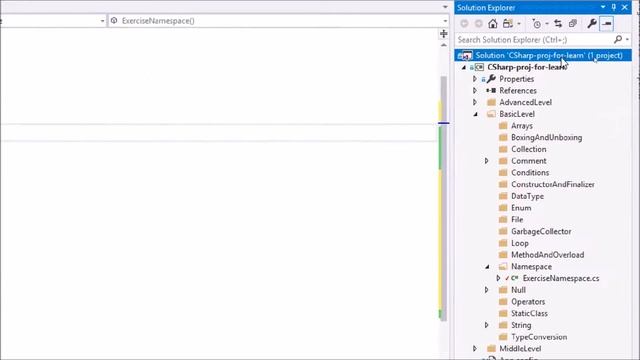Select the File folder
The image size is (640, 360).
point(517,220)
